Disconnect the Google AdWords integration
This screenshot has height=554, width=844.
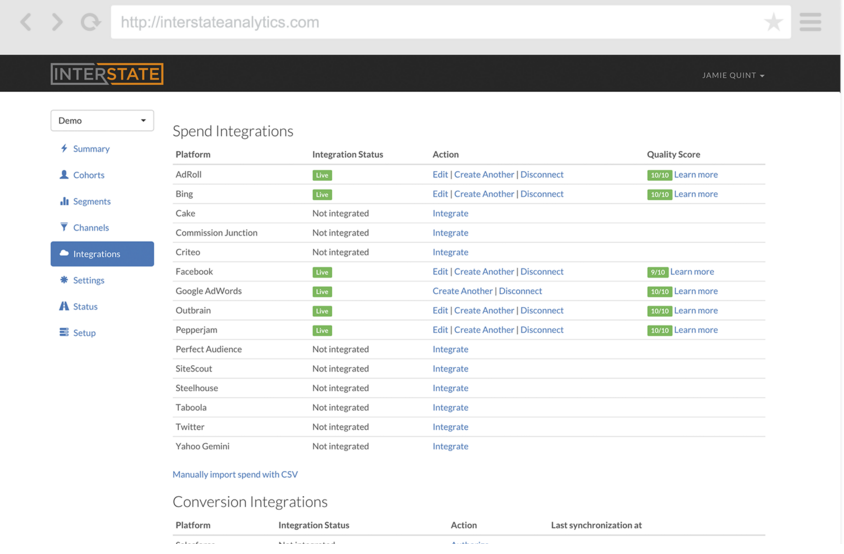tap(520, 291)
